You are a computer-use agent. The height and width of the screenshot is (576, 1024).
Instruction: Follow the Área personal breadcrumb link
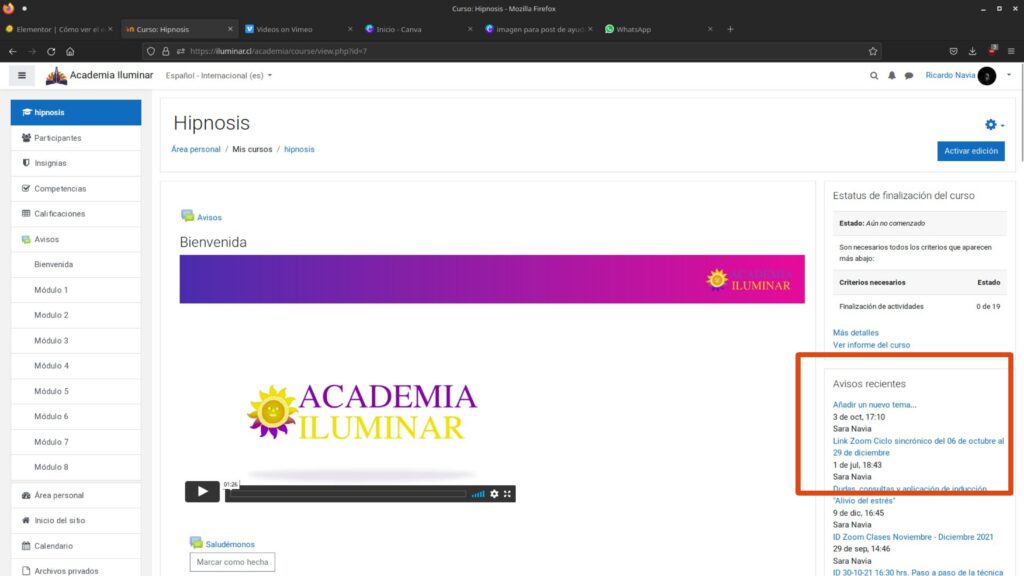coord(196,149)
